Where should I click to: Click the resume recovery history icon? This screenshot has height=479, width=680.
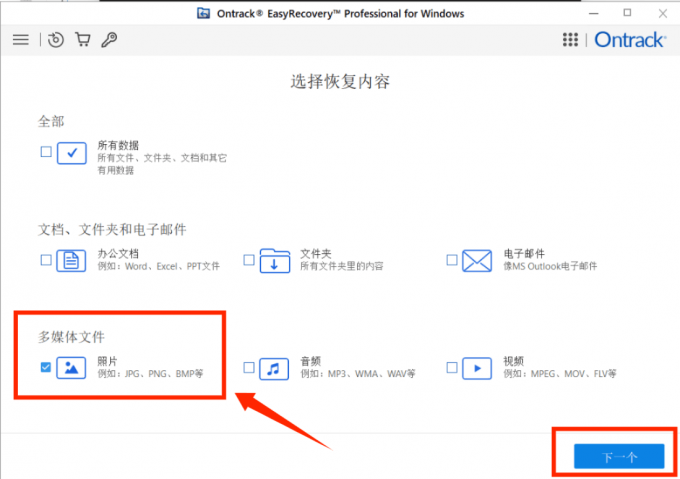(x=56, y=40)
